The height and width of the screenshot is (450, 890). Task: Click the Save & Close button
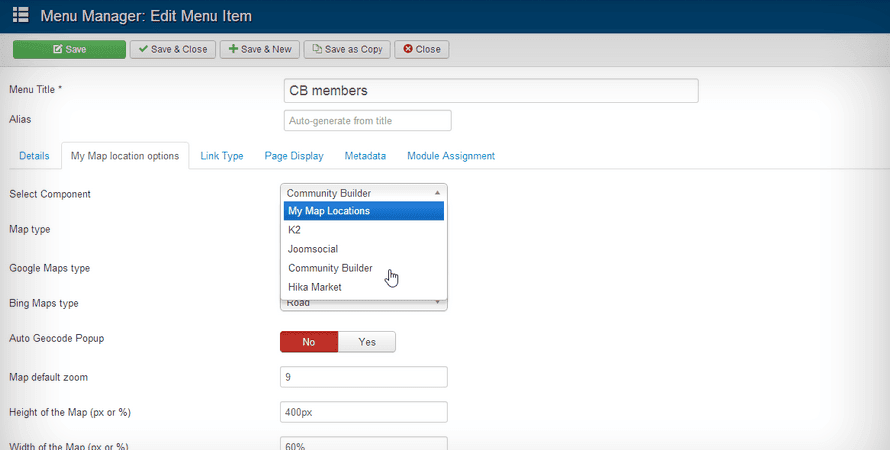pyautogui.click(x=173, y=49)
